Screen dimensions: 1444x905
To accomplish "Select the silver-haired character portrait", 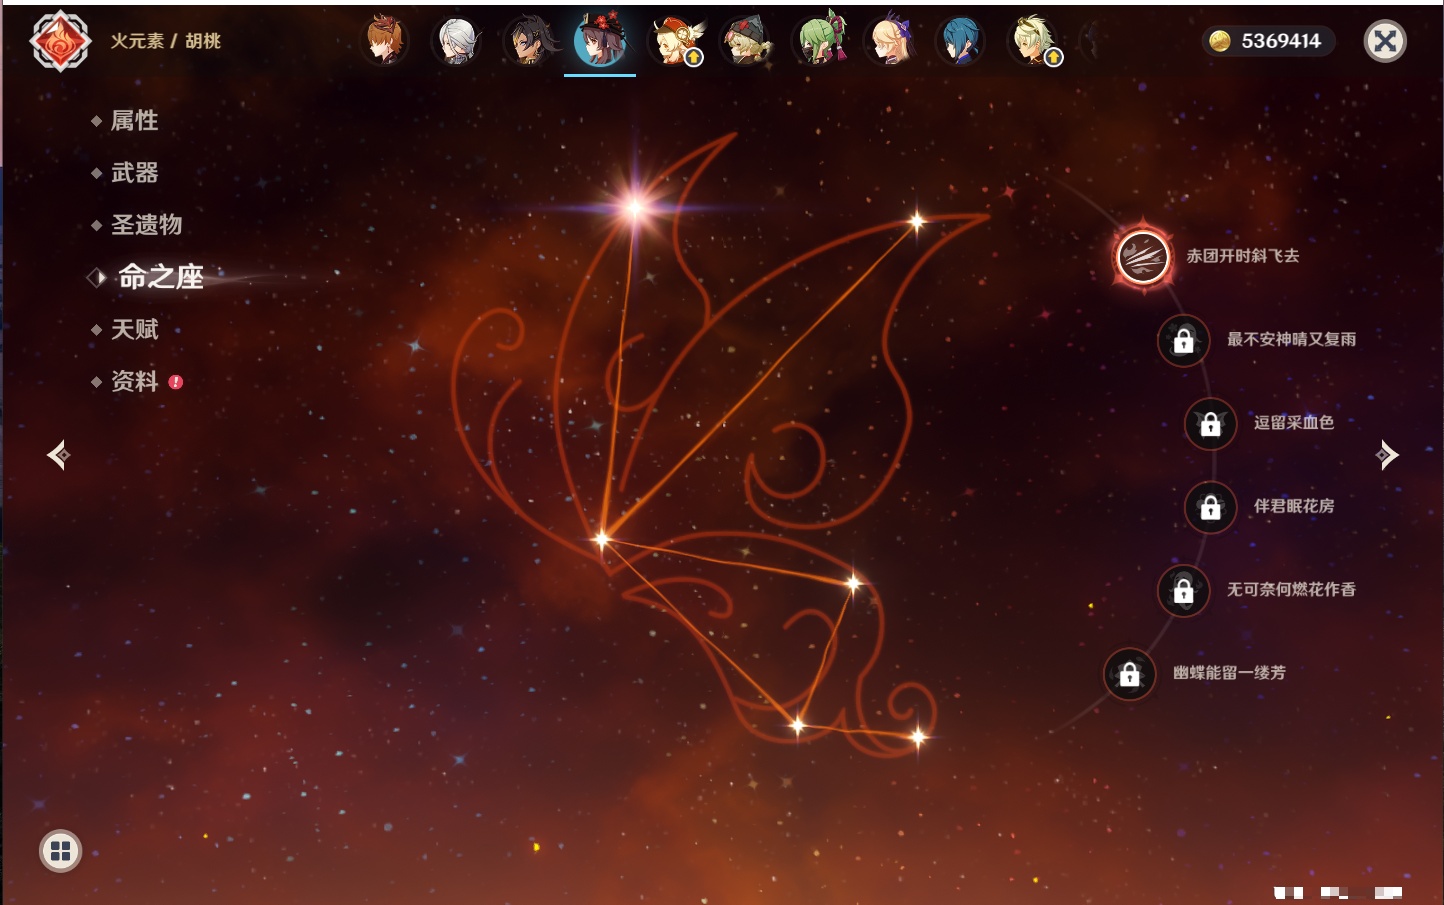I will click(457, 41).
